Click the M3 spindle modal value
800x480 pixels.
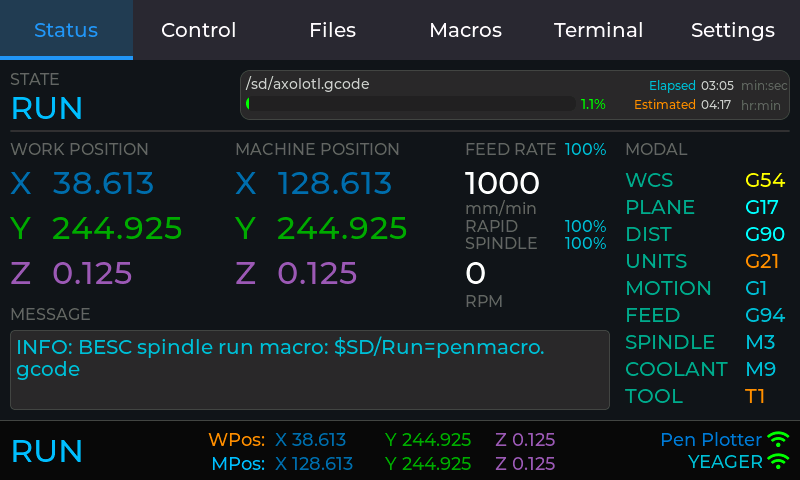coord(760,342)
